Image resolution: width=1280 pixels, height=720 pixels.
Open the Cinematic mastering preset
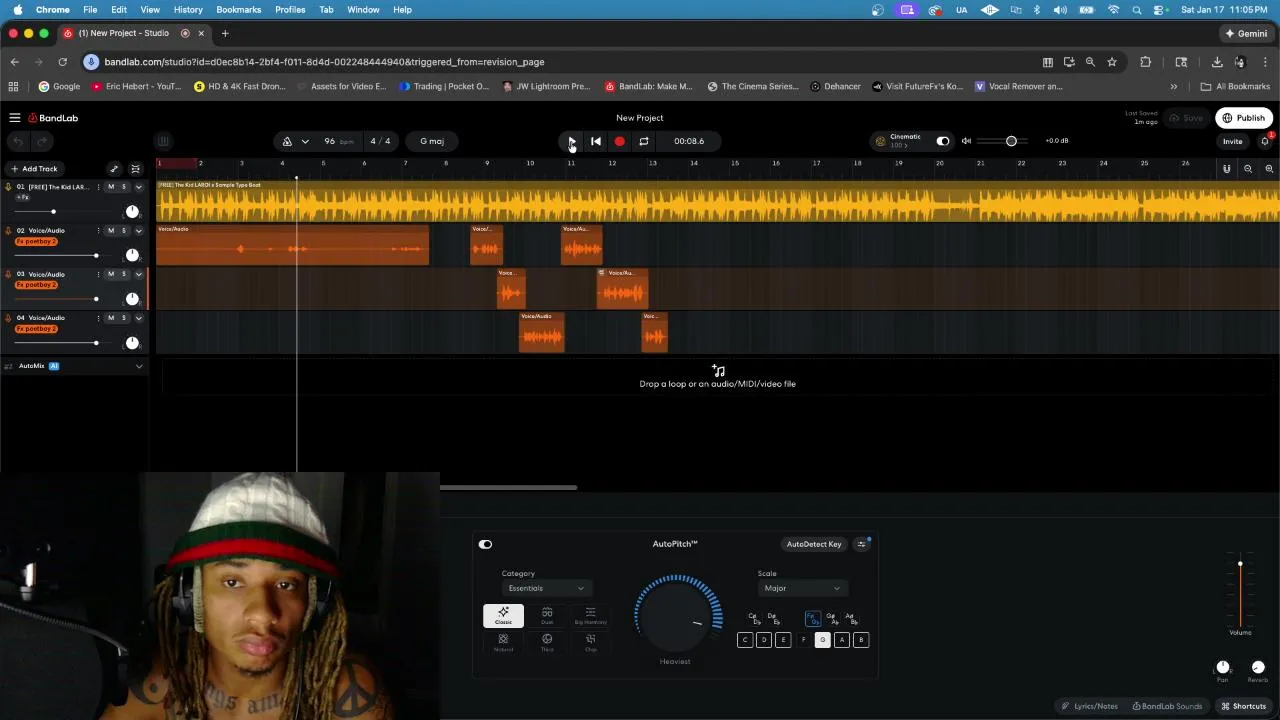[899, 141]
